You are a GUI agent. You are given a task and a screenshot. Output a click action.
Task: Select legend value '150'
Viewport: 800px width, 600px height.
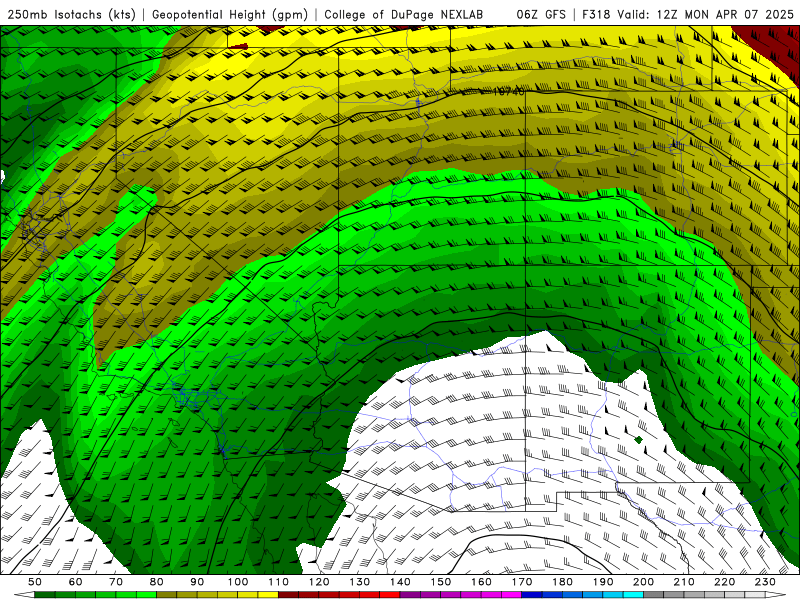point(441,582)
